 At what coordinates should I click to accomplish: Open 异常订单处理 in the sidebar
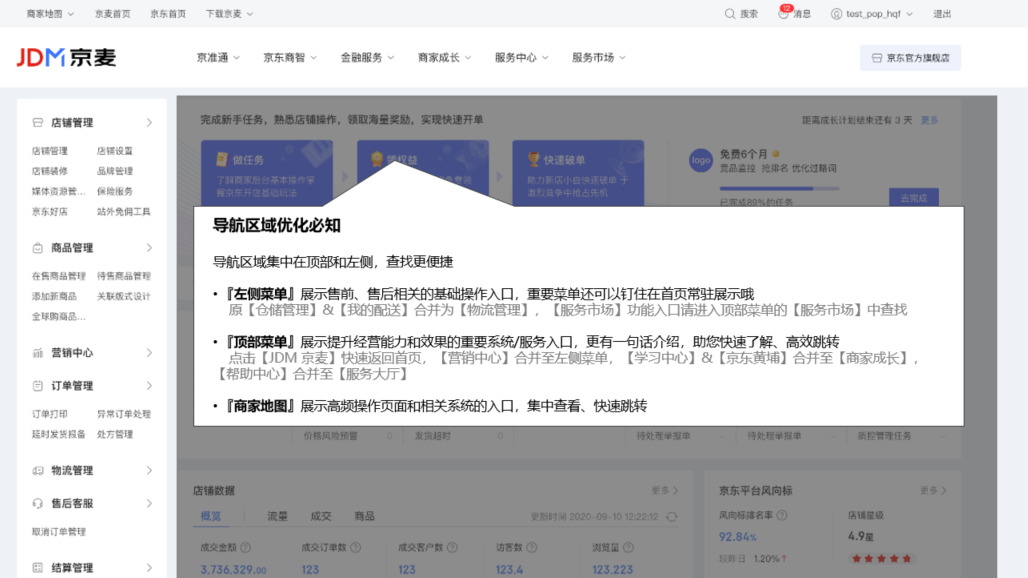pos(124,414)
